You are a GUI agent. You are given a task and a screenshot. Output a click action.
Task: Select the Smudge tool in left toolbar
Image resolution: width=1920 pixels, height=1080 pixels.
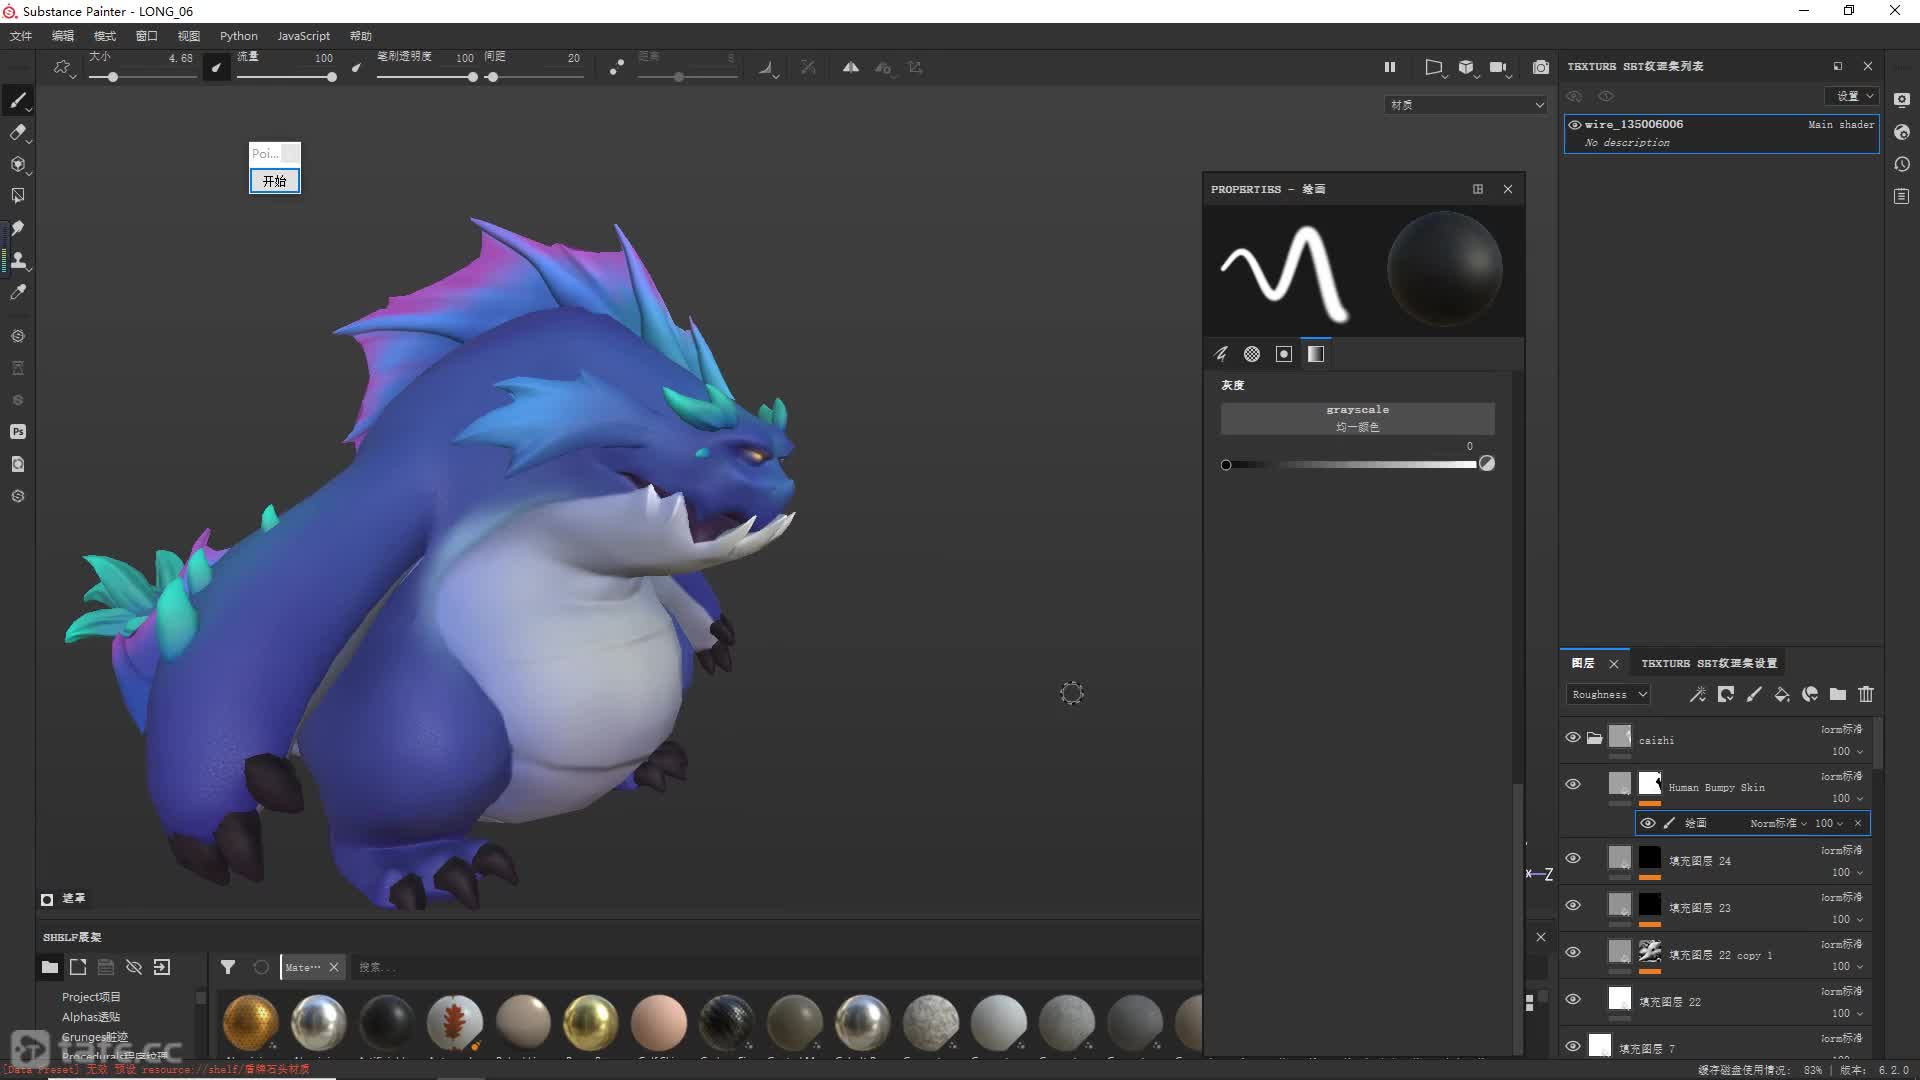coord(18,228)
